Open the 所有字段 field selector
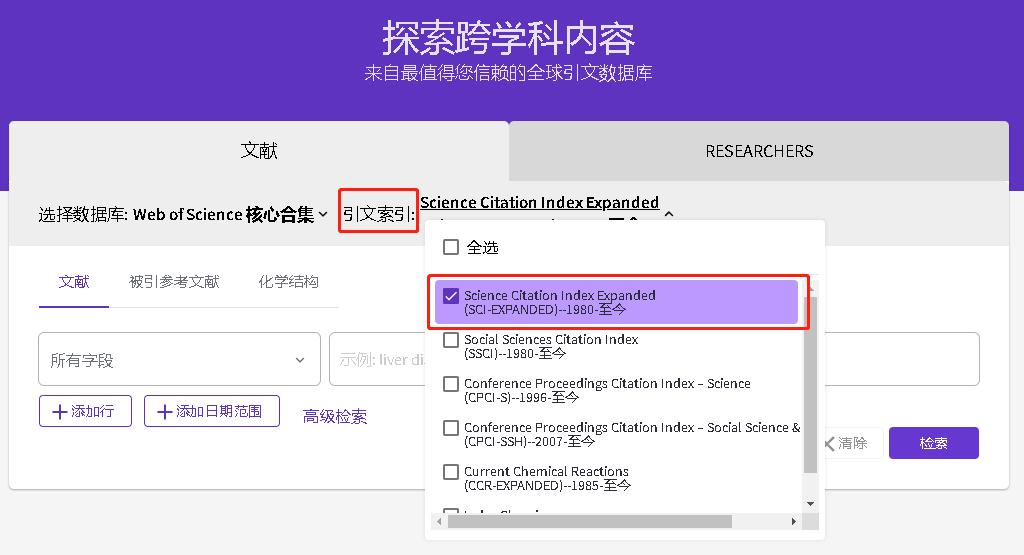This screenshot has width=1024, height=555. pos(180,359)
